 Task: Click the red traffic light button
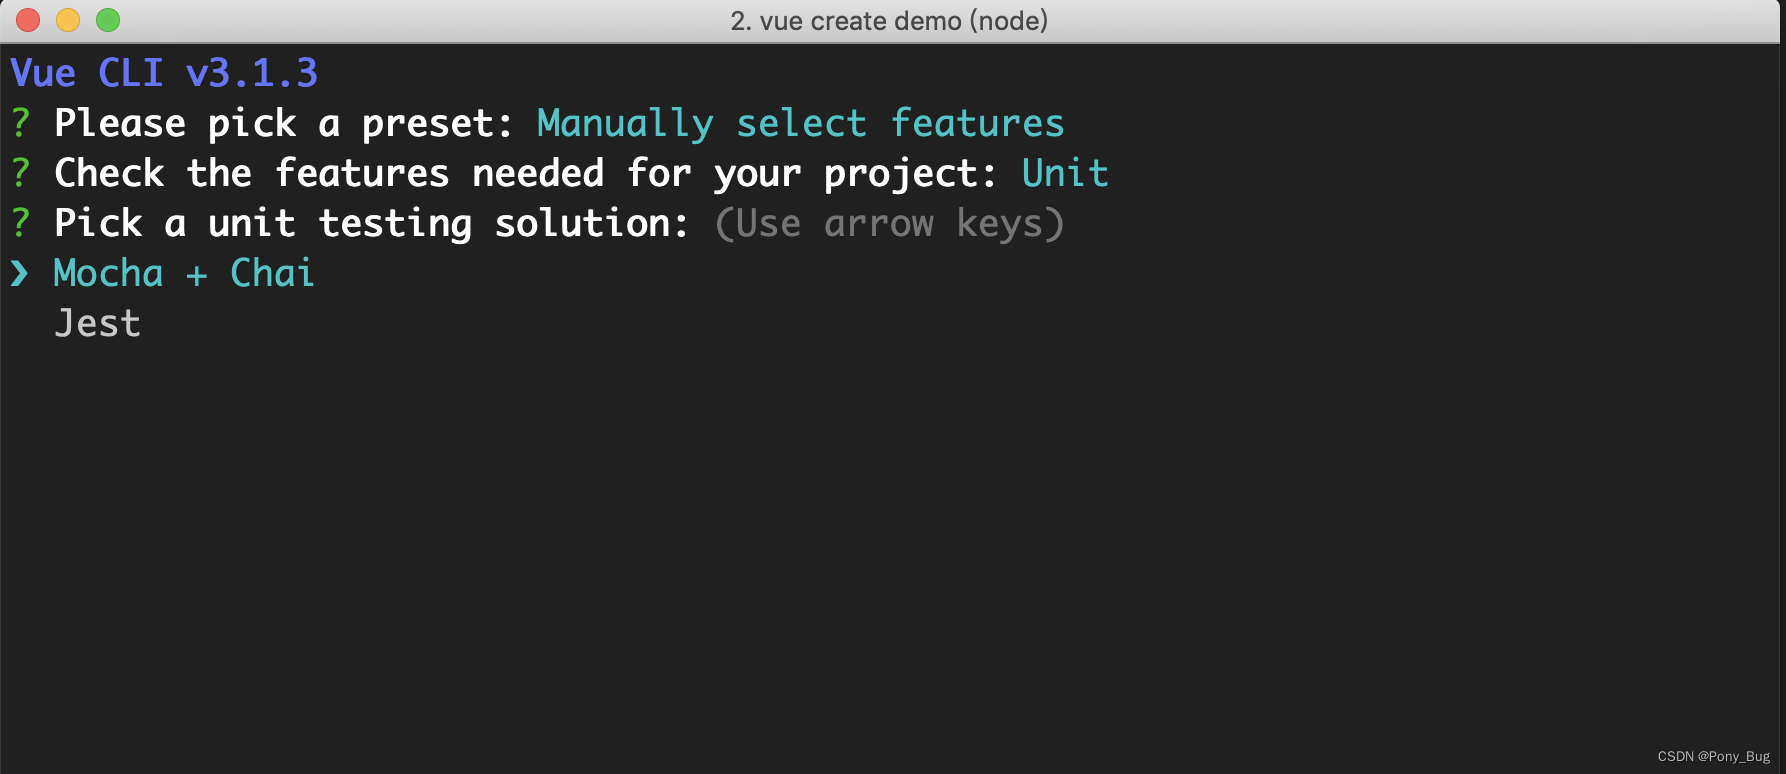[28, 19]
